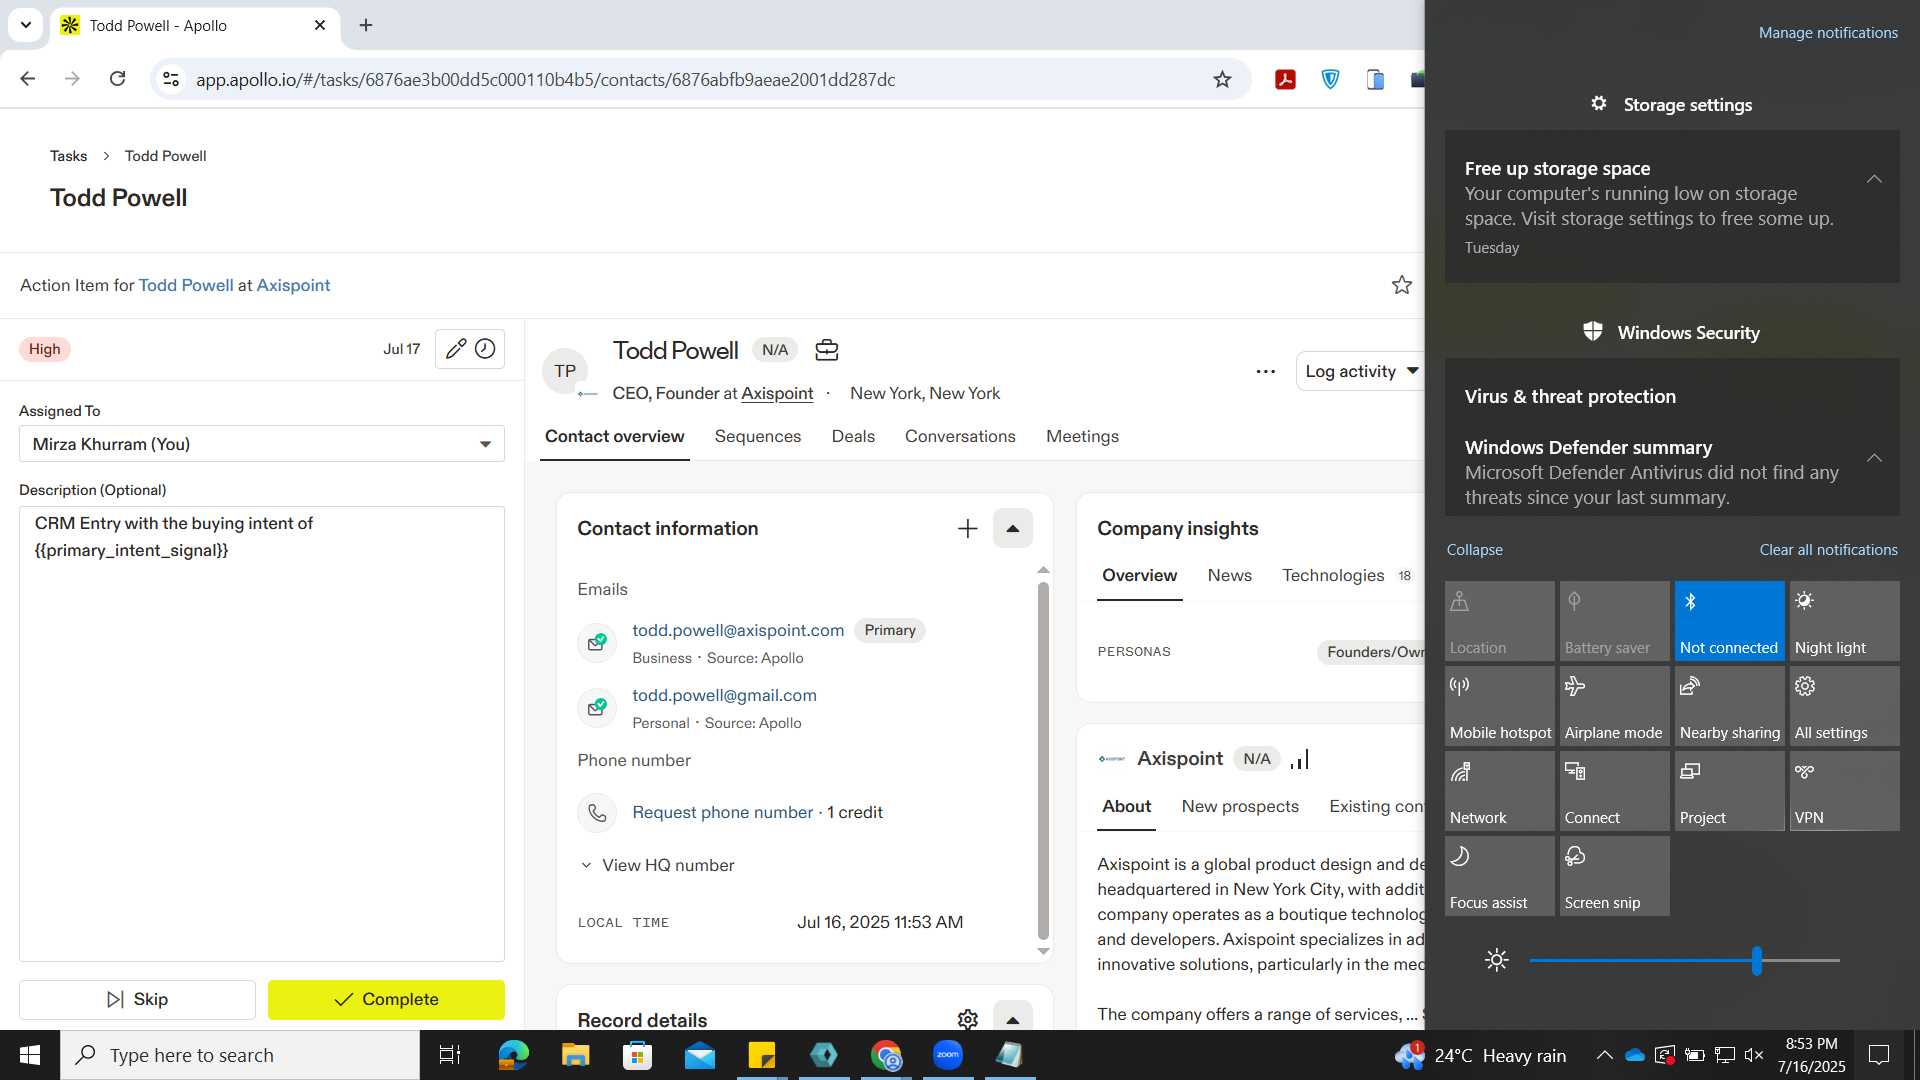Add contact information with plus icon
1920x1080 pixels.
pos(967,529)
